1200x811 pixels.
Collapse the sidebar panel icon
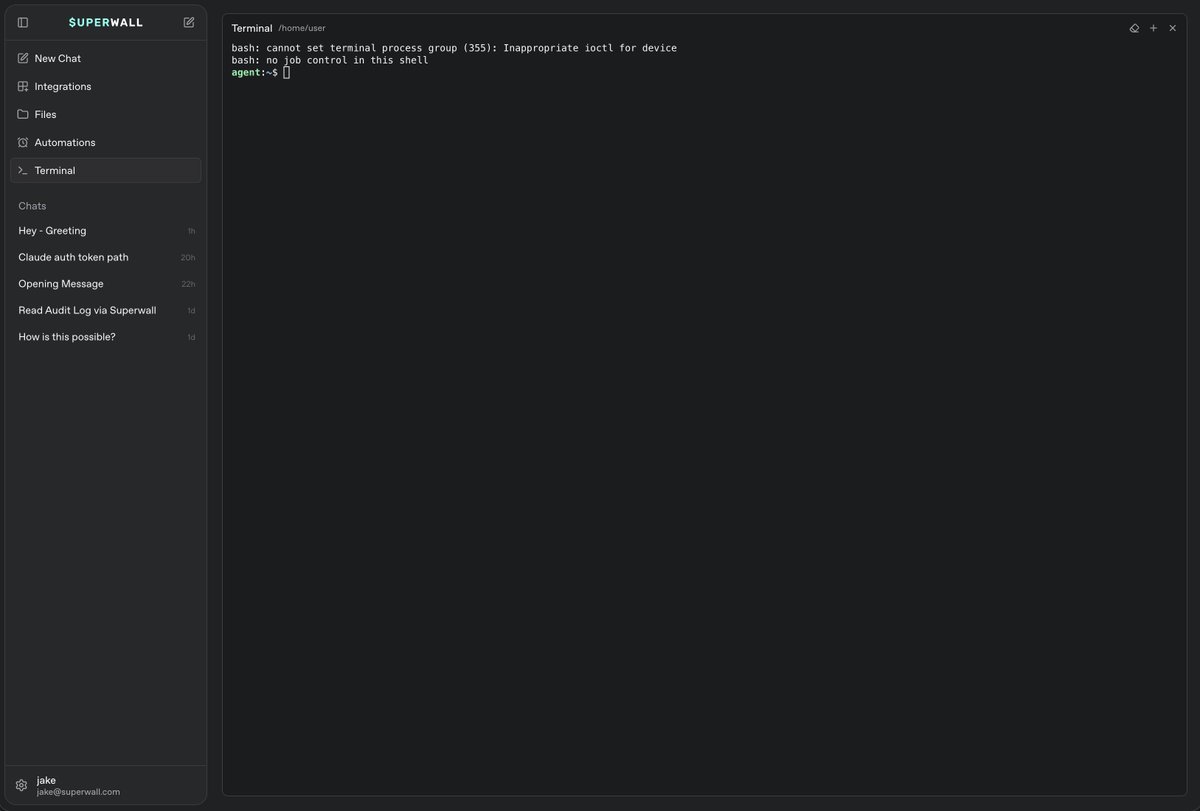[x=23, y=22]
